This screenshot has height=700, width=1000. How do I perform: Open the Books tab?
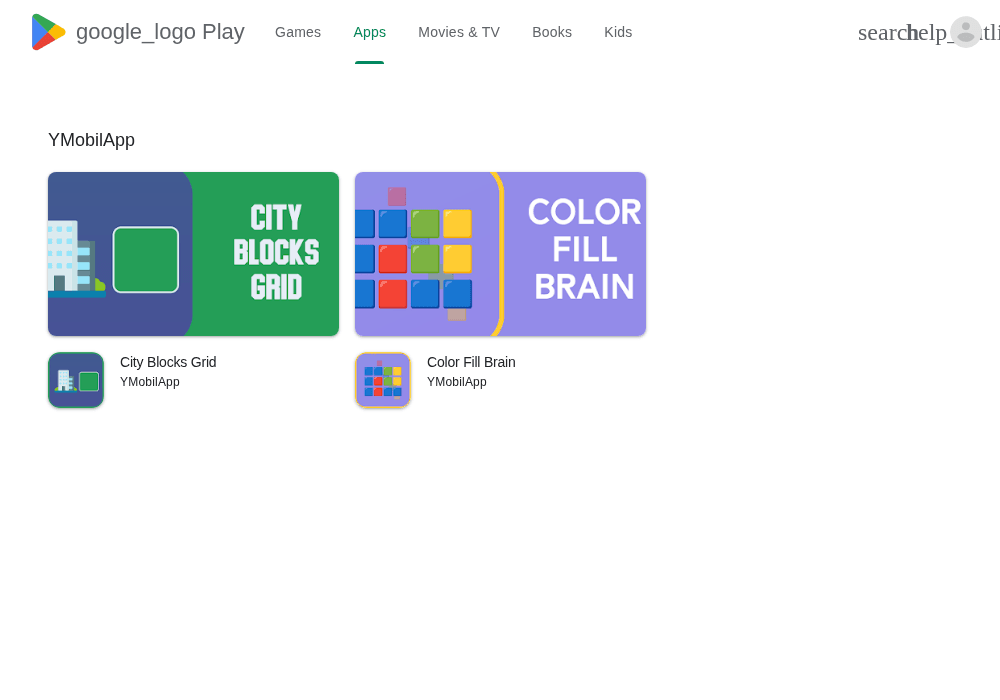coord(552,32)
